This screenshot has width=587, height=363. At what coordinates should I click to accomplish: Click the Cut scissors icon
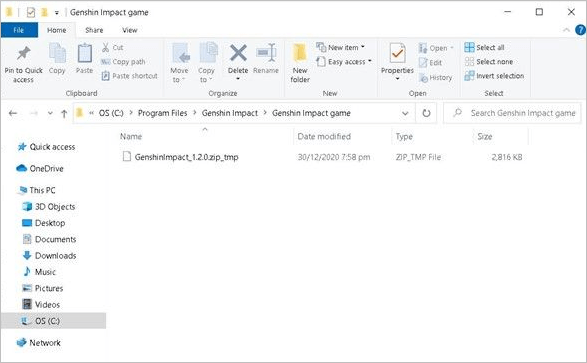pyautogui.click(x=106, y=48)
